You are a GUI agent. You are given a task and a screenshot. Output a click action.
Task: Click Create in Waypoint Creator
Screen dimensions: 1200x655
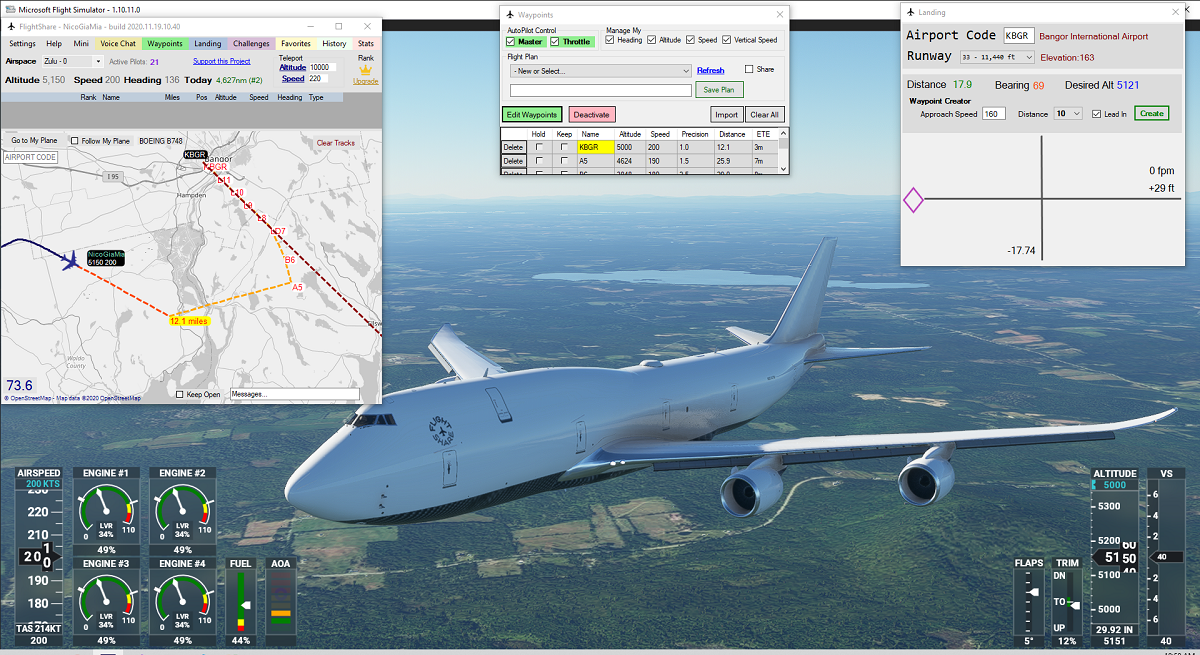[1152, 114]
